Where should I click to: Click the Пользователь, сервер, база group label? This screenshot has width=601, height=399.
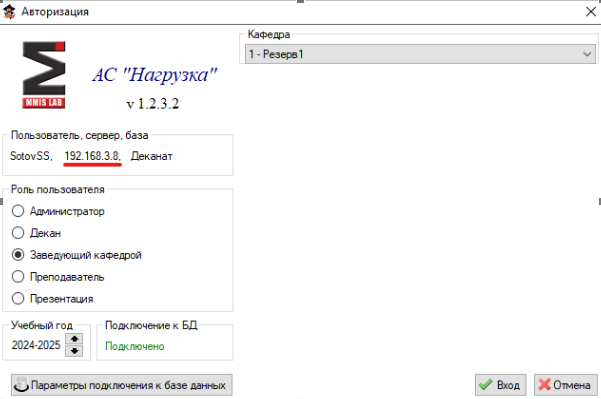(x=79, y=135)
